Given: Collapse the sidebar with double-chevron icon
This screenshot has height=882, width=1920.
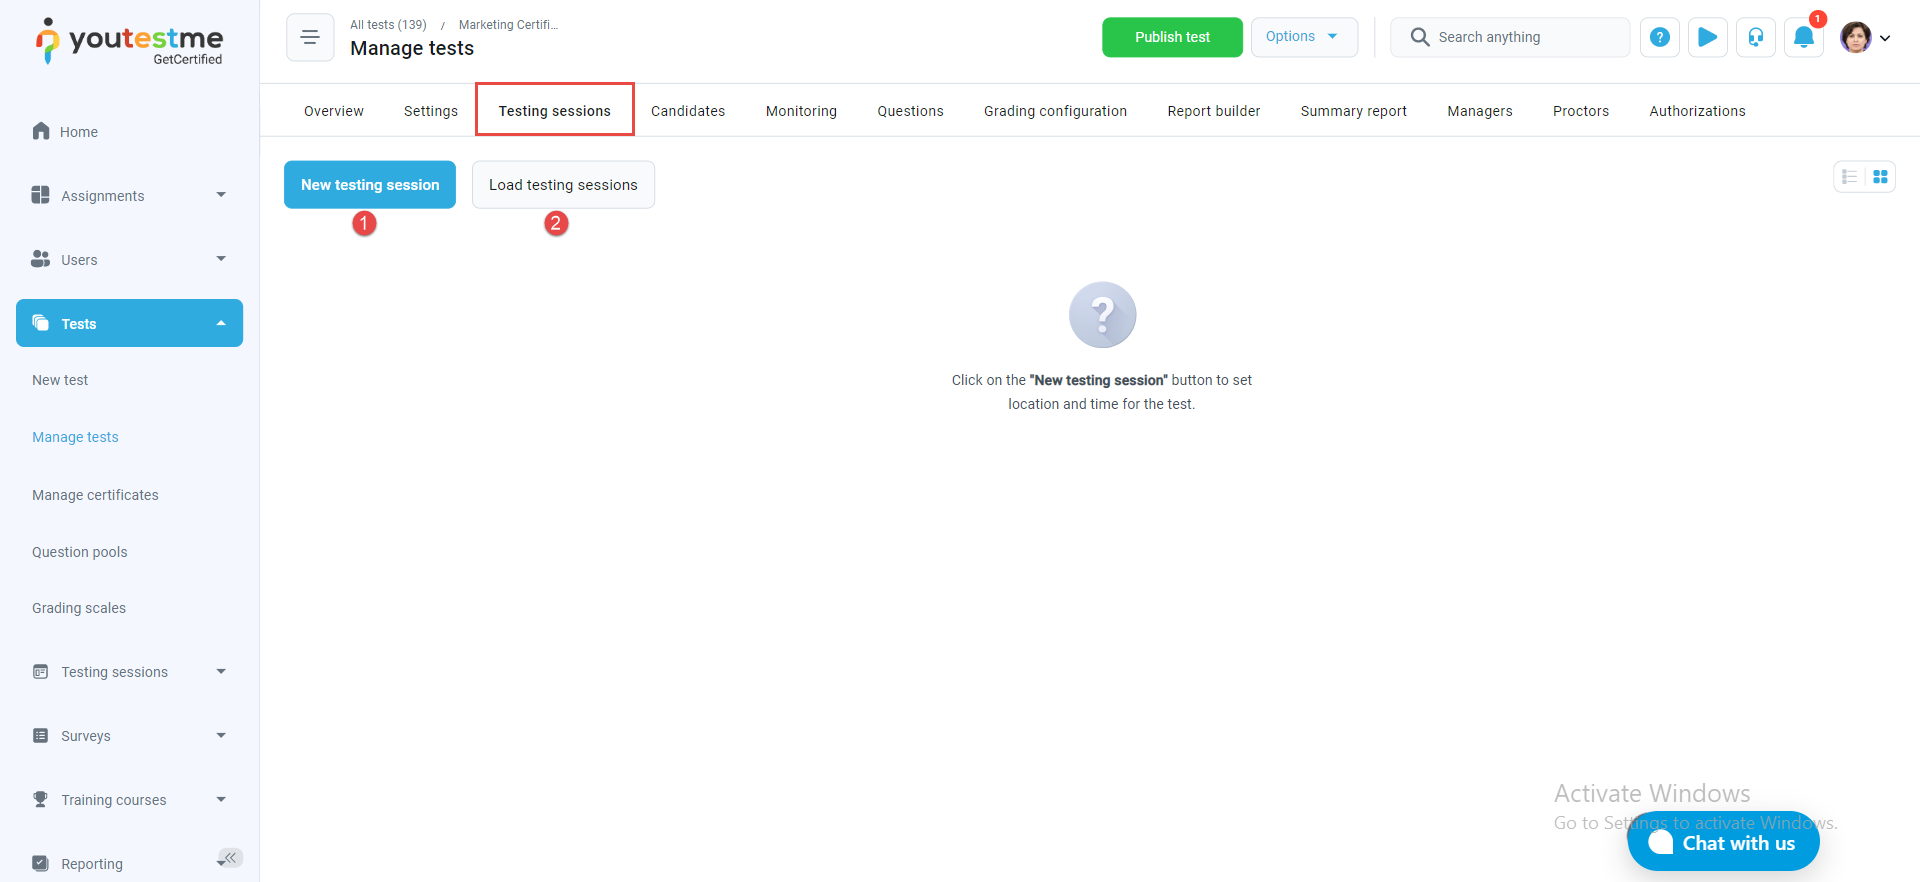Looking at the screenshot, I should 230,857.
